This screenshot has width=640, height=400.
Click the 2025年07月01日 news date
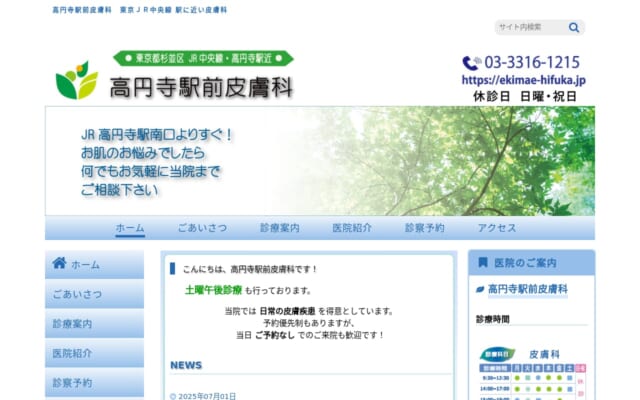207,396
